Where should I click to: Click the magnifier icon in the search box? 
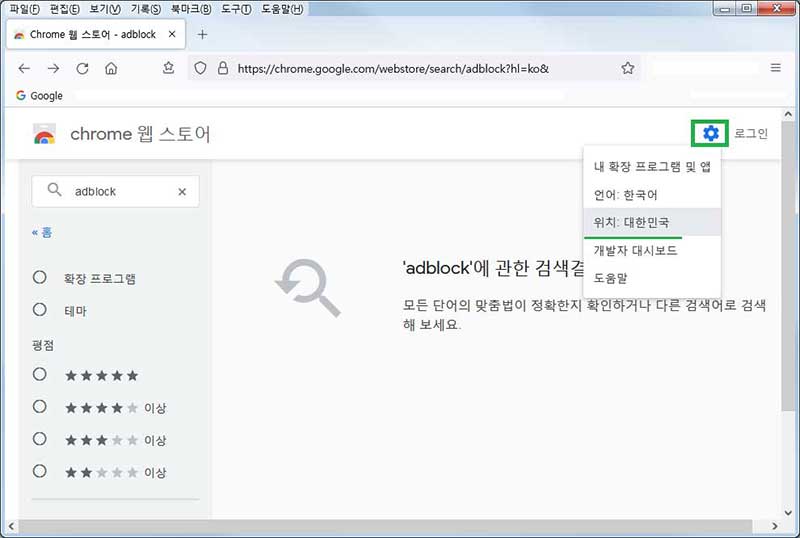(x=55, y=190)
